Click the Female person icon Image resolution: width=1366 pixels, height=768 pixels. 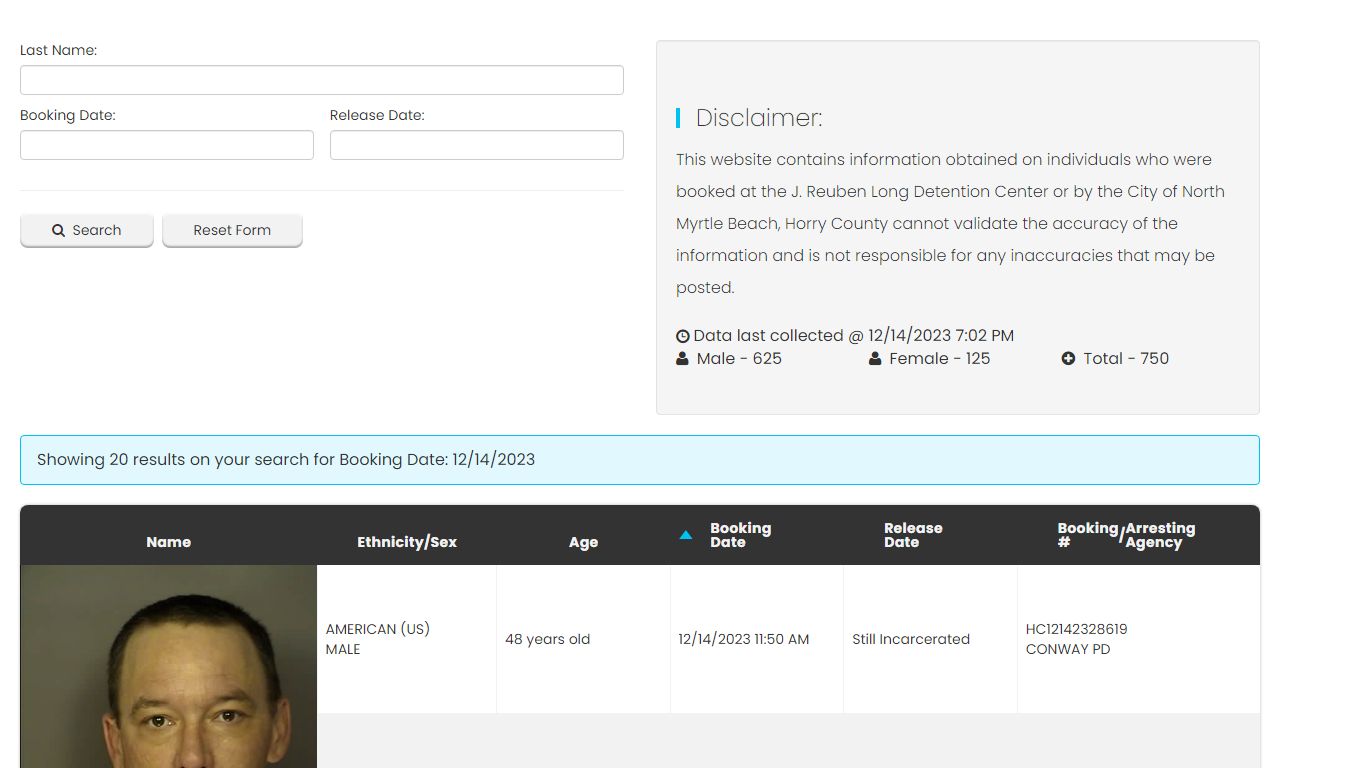pos(875,359)
